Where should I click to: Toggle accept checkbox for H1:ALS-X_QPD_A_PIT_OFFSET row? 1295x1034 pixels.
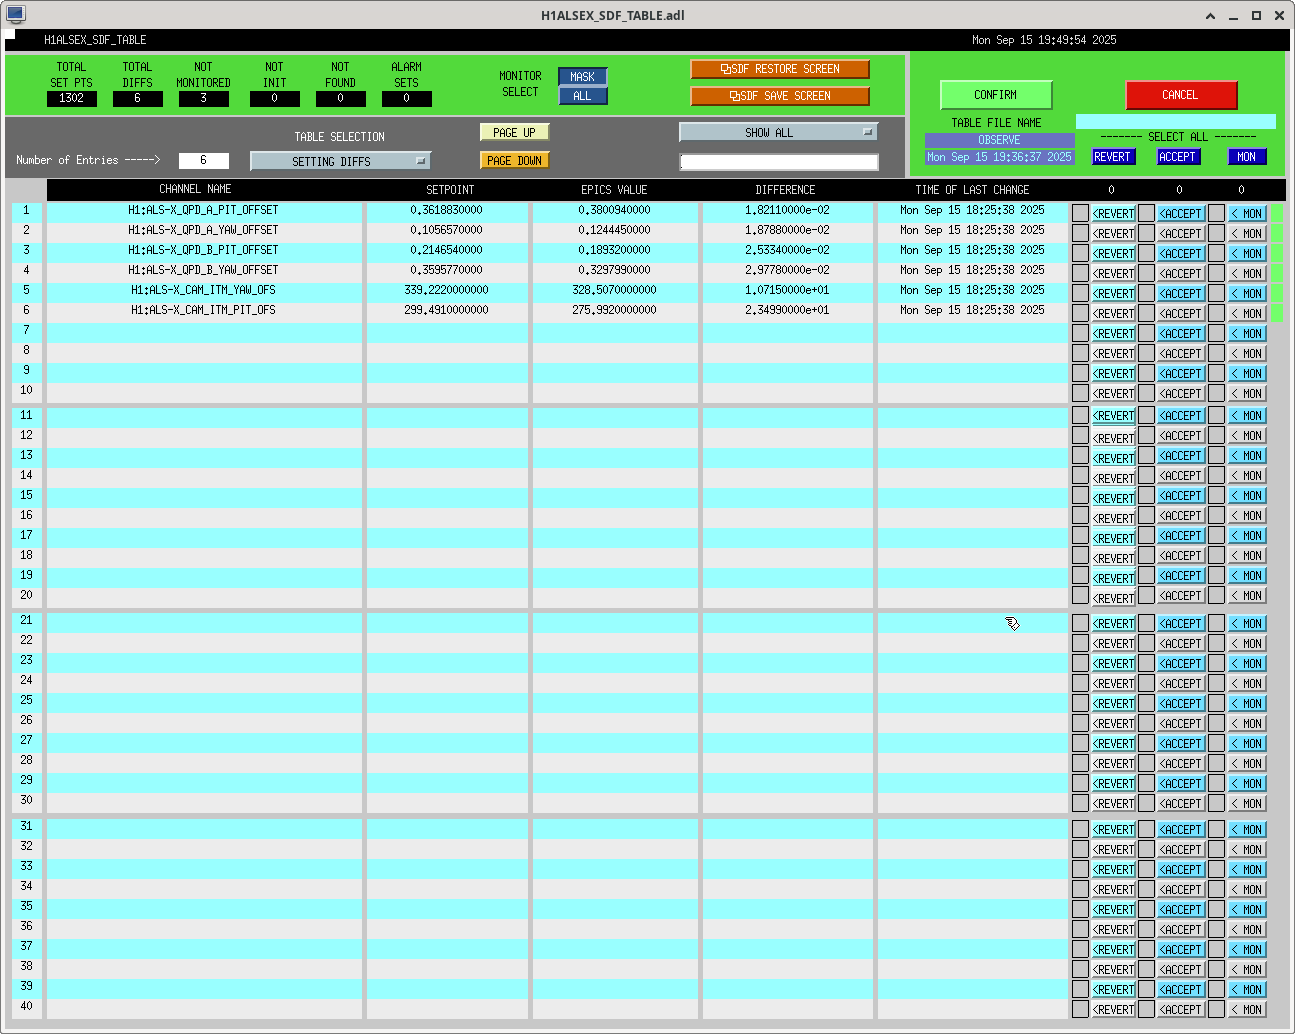pos(1147,213)
